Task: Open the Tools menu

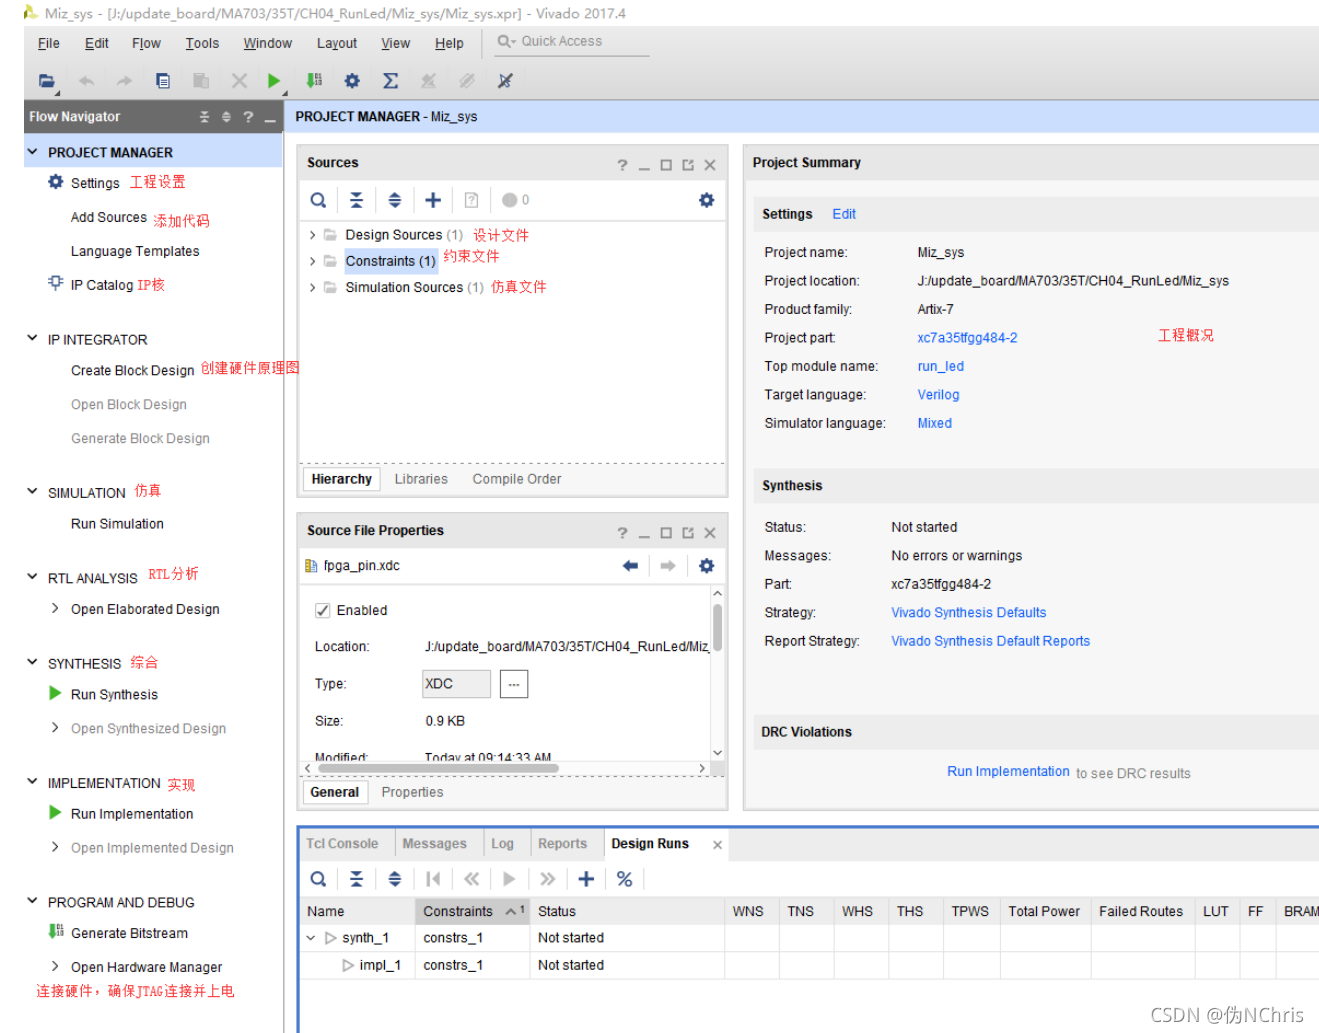Action: coord(202,43)
